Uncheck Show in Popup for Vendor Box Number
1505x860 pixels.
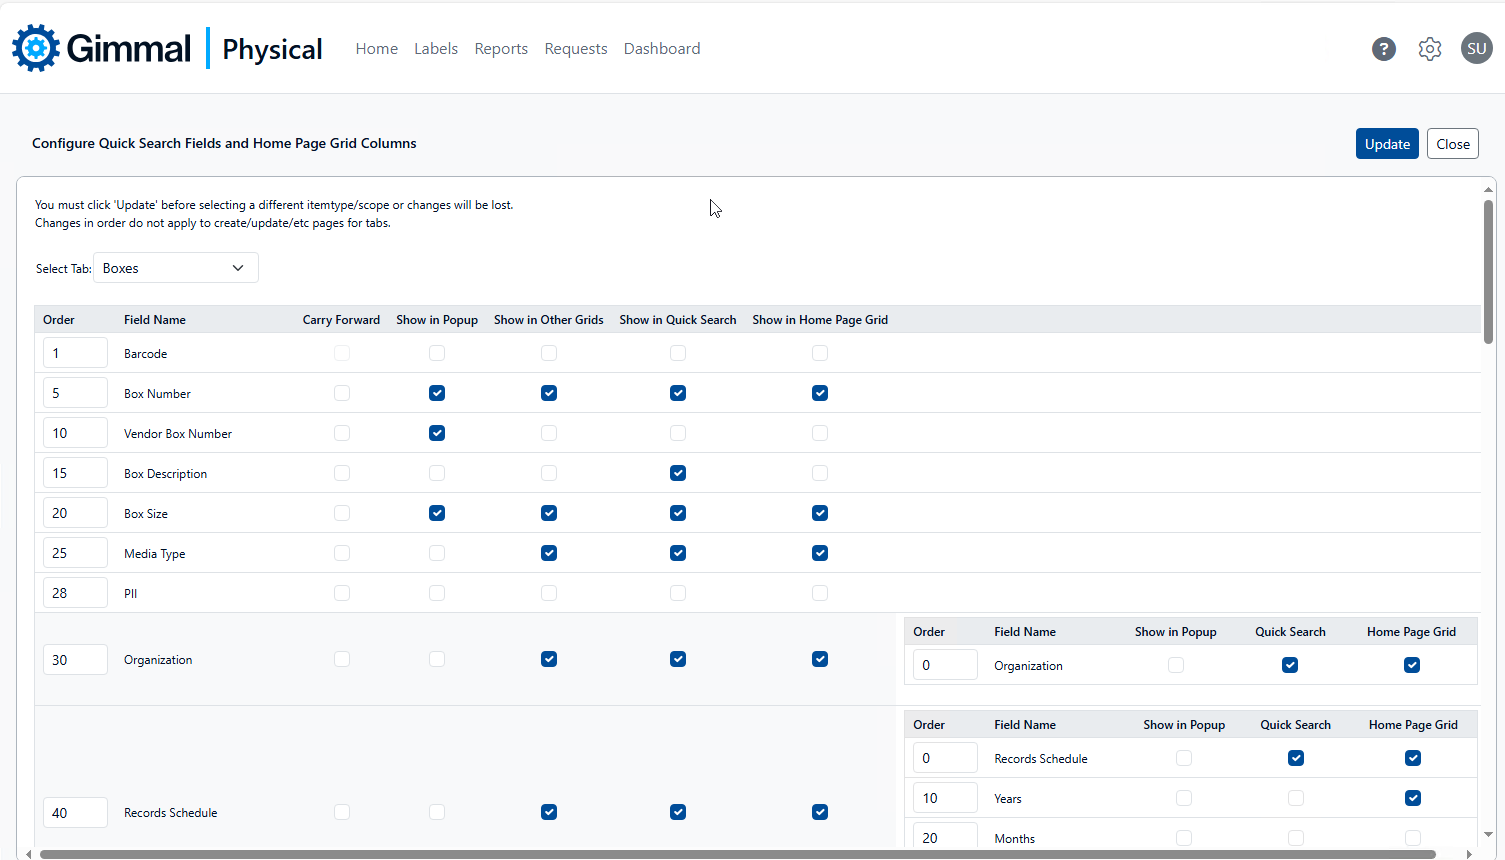click(437, 433)
